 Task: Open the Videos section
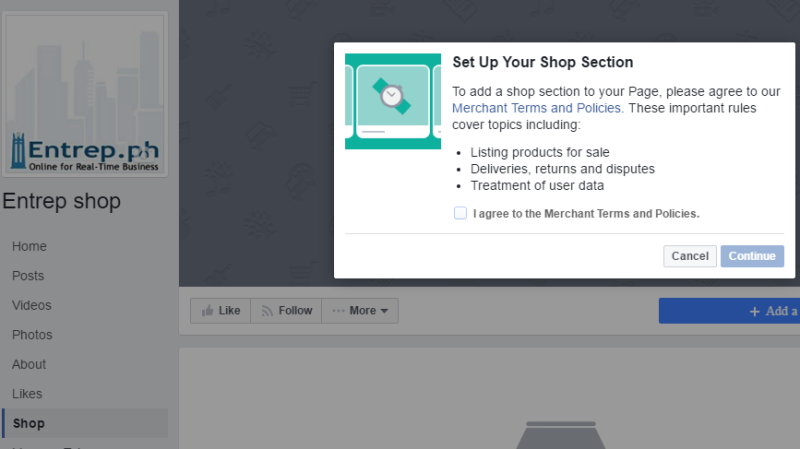click(32, 306)
